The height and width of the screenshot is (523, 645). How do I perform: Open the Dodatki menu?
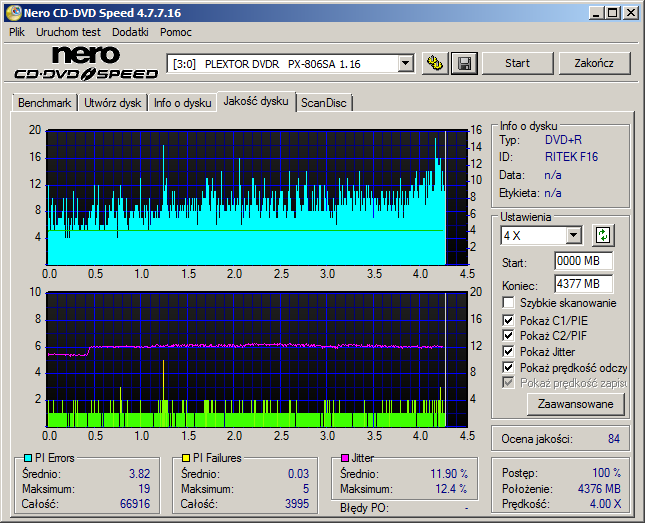tap(130, 32)
